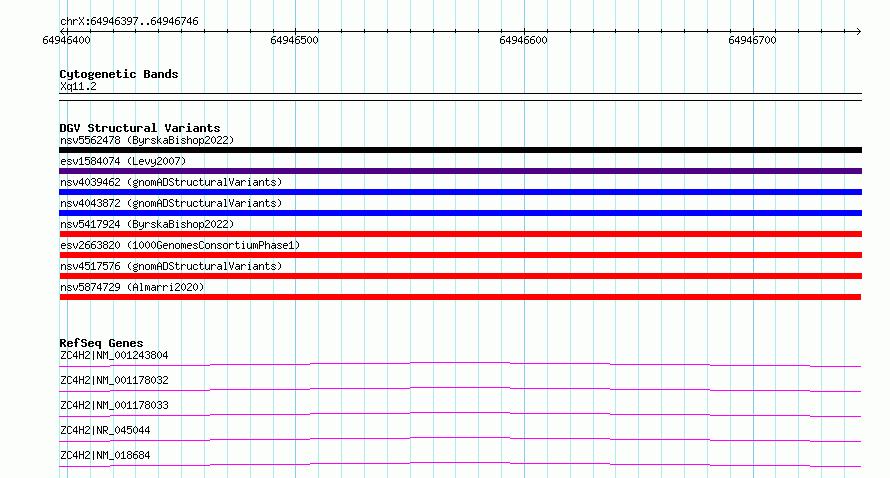890x478 pixels.
Task: Click the red bar for nsv5874729
Action: click(460, 297)
